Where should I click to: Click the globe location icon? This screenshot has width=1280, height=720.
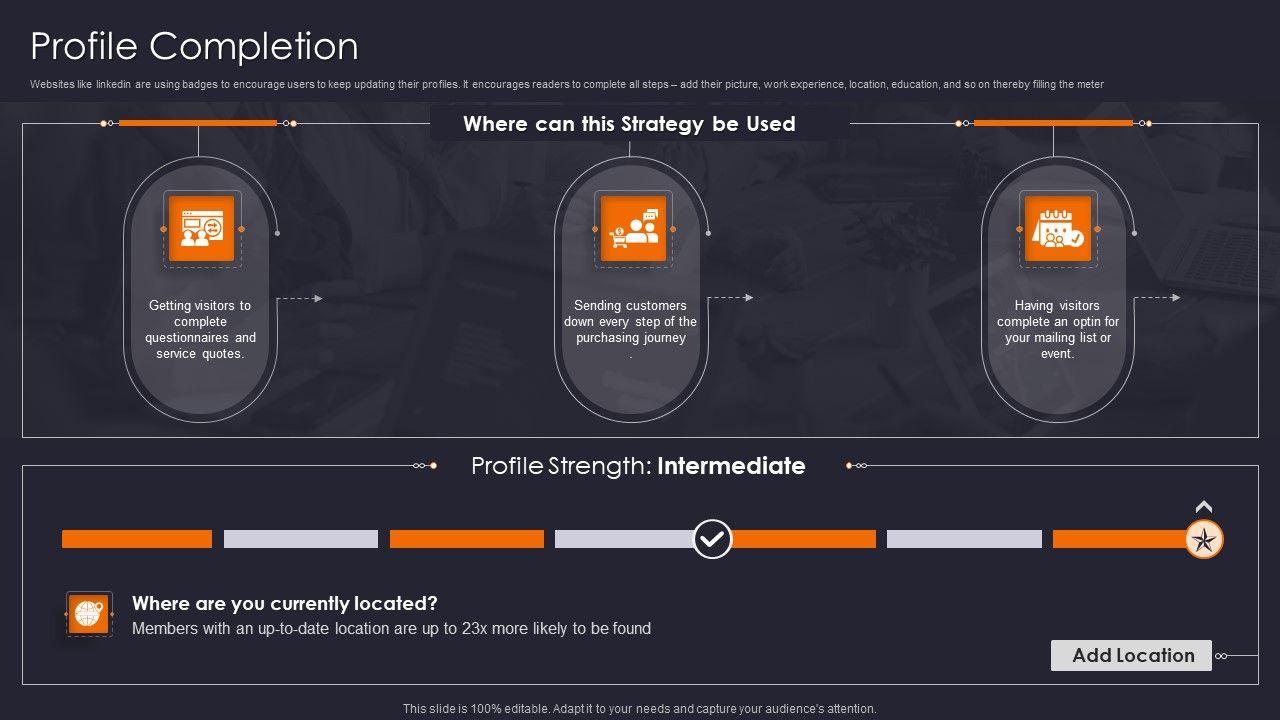[89, 613]
